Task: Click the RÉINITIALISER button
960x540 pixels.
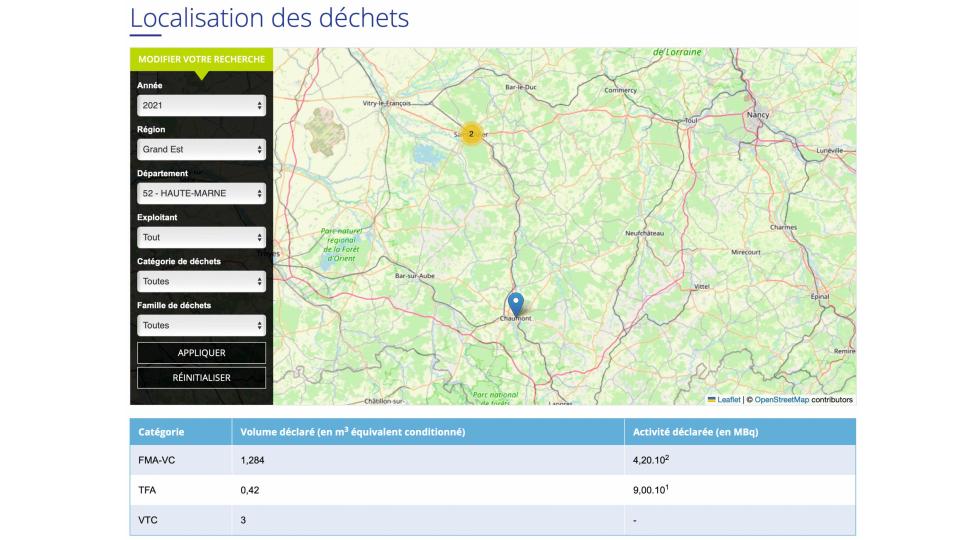Action: (201, 378)
